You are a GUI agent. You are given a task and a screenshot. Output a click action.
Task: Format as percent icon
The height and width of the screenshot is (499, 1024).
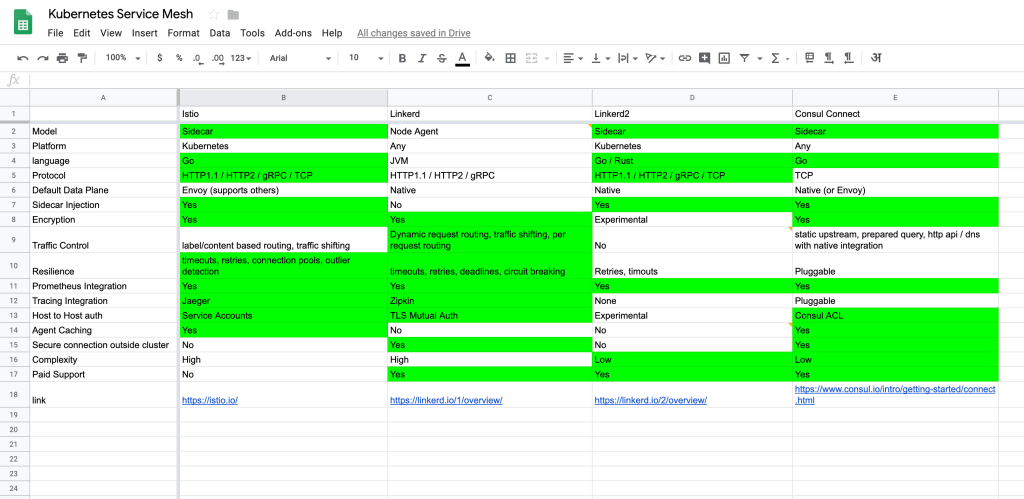coord(179,58)
